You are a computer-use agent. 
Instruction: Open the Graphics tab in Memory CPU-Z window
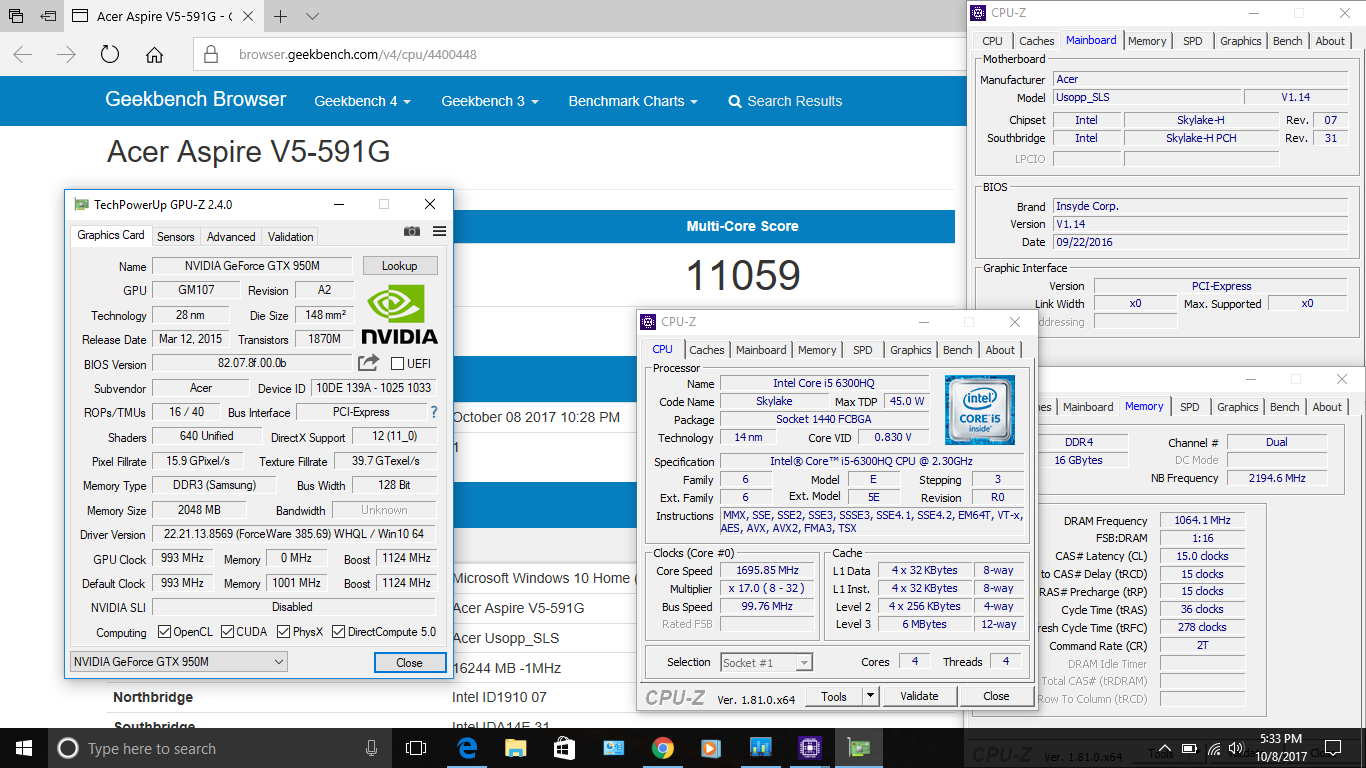point(1238,407)
